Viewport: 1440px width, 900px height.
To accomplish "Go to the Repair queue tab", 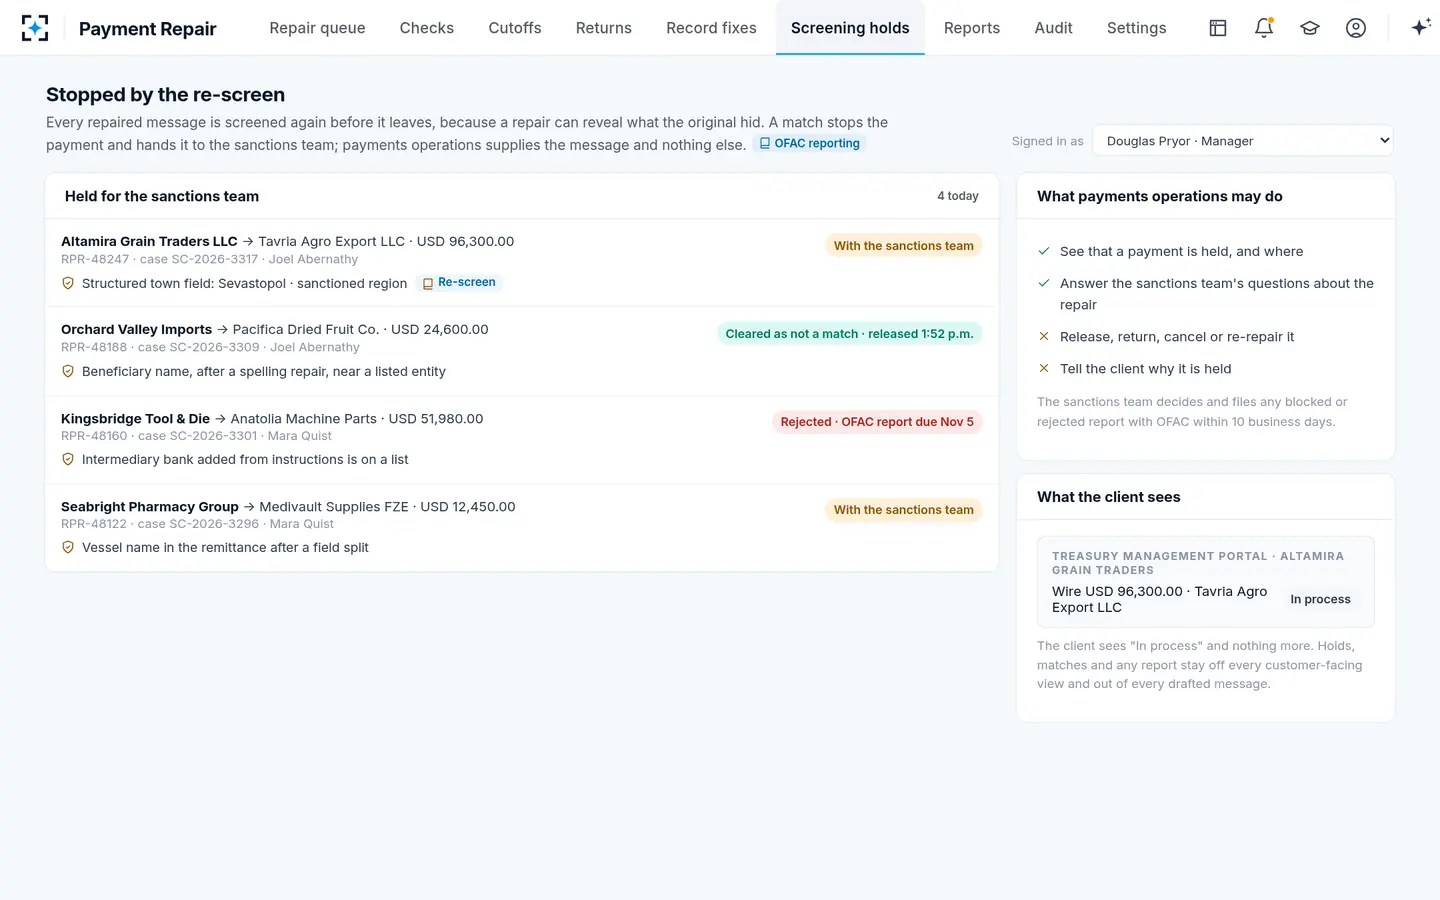I will [317, 28].
